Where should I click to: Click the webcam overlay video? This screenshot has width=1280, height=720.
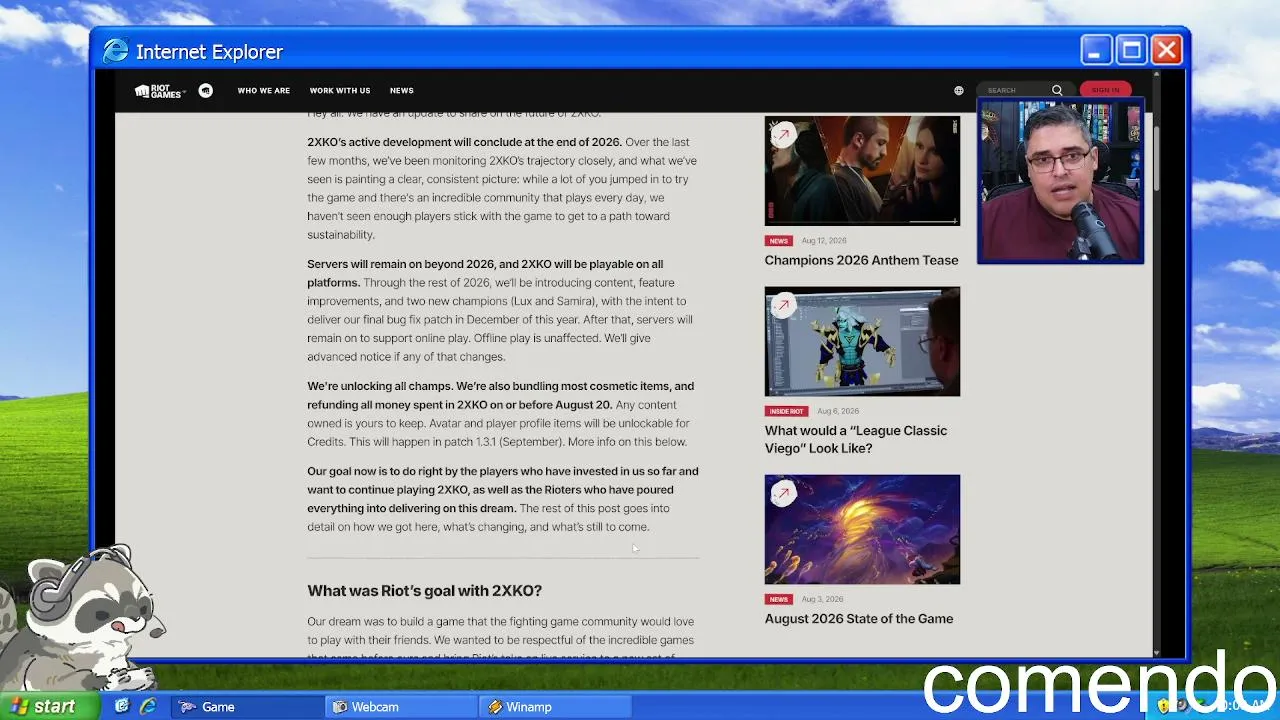(x=1060, y=181)
